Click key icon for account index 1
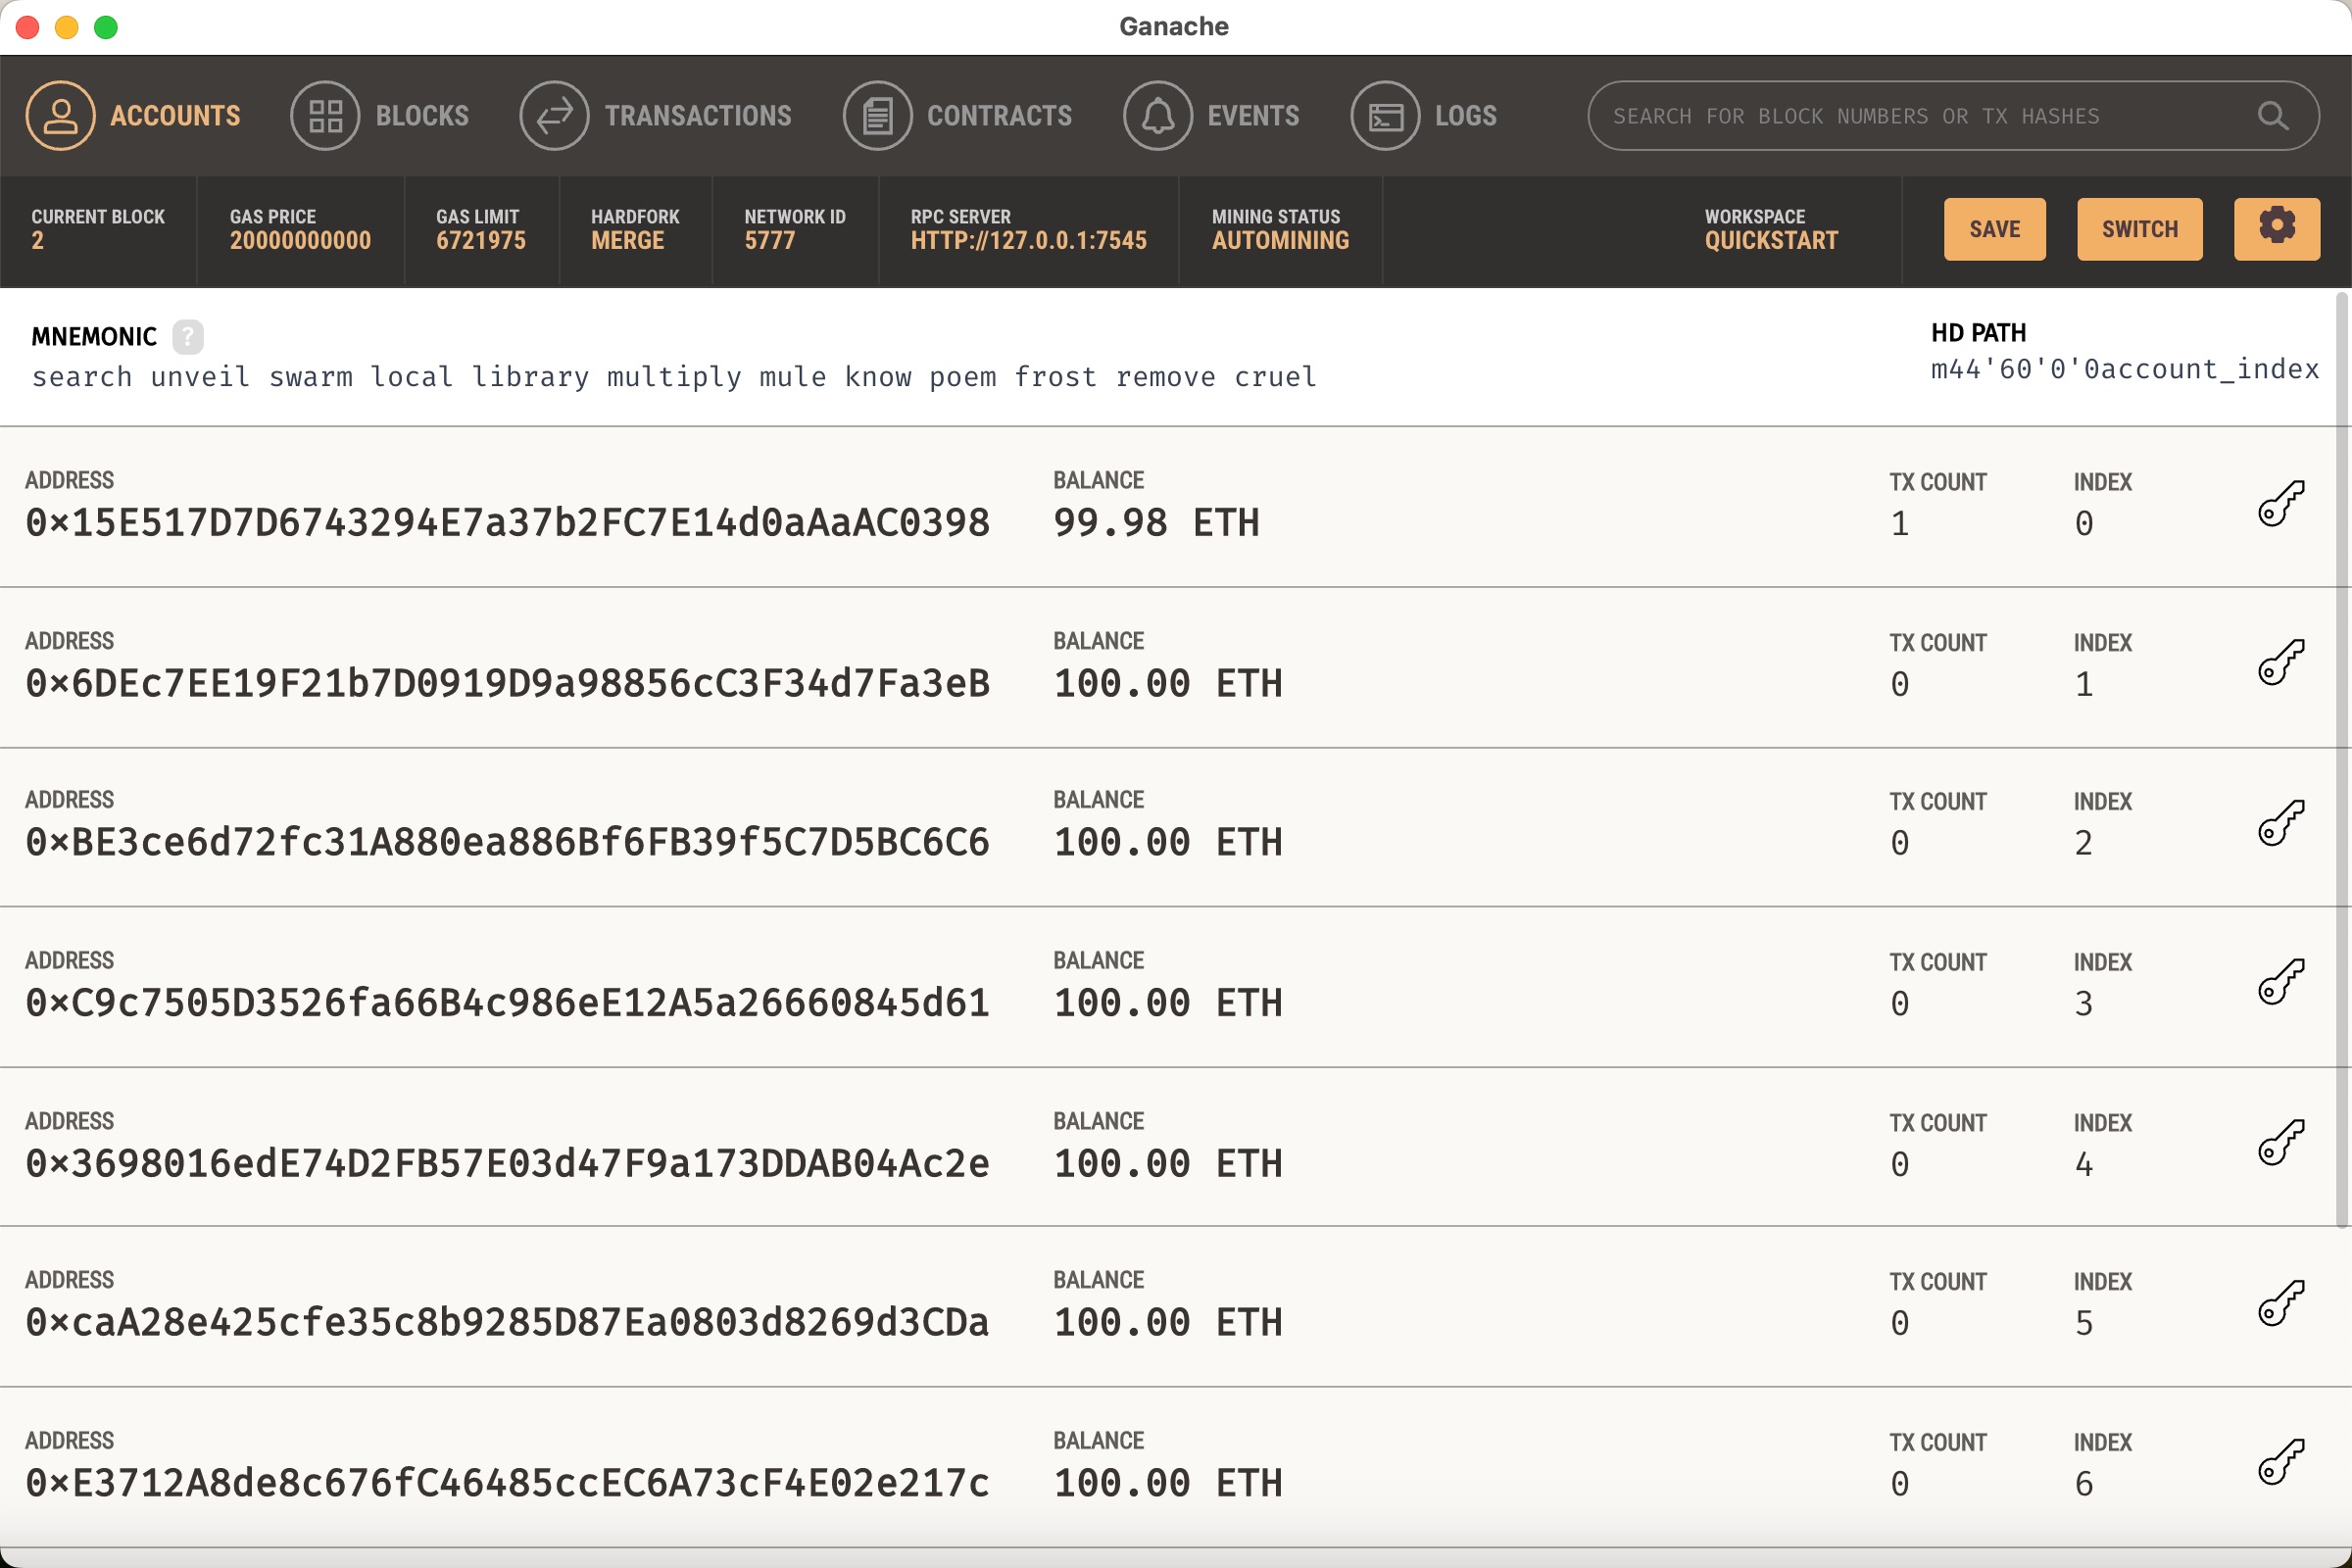 coord(2281,663)
